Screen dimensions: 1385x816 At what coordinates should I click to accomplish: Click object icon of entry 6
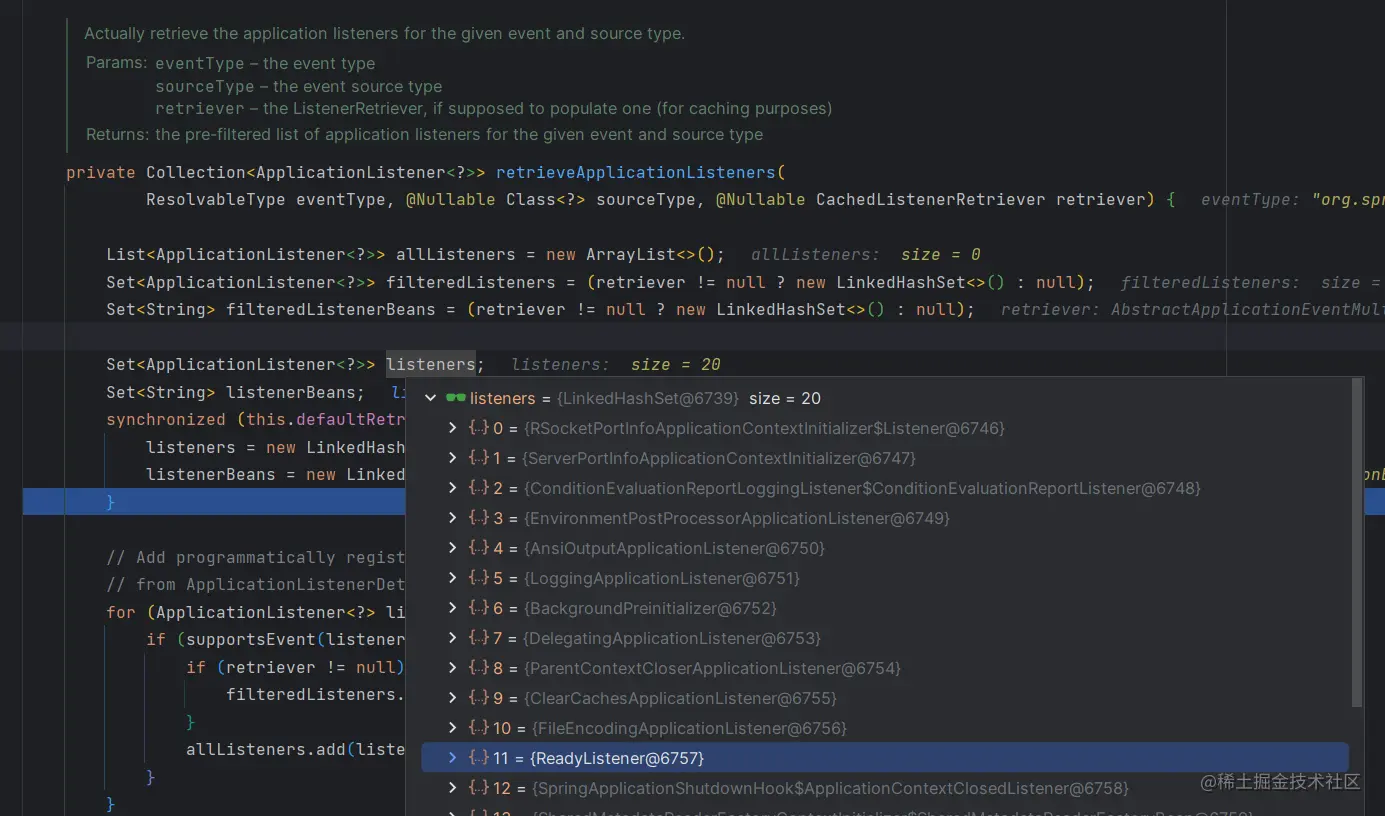(478, 608)
